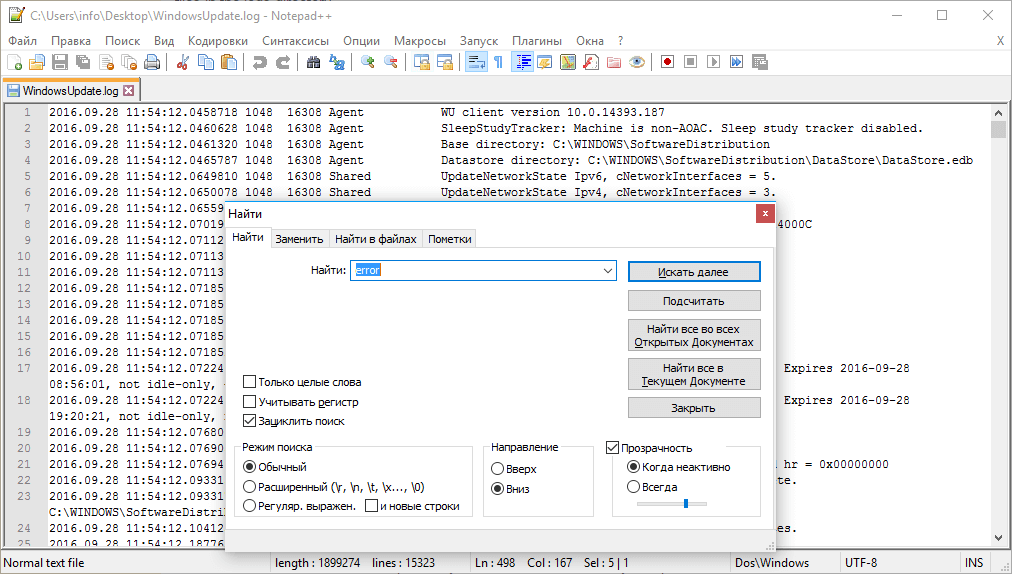1012x574 pixels.
Task: Switch to the 'Заменить' tab
Action: [299, 239]
